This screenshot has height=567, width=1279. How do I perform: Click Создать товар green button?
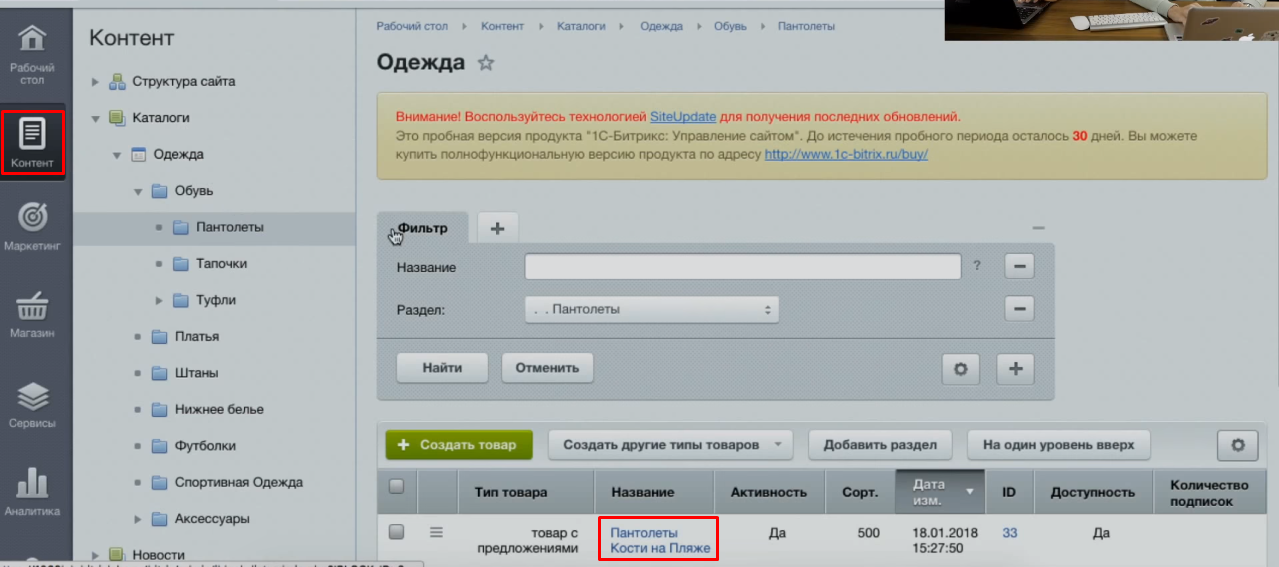tap(459, 445)
